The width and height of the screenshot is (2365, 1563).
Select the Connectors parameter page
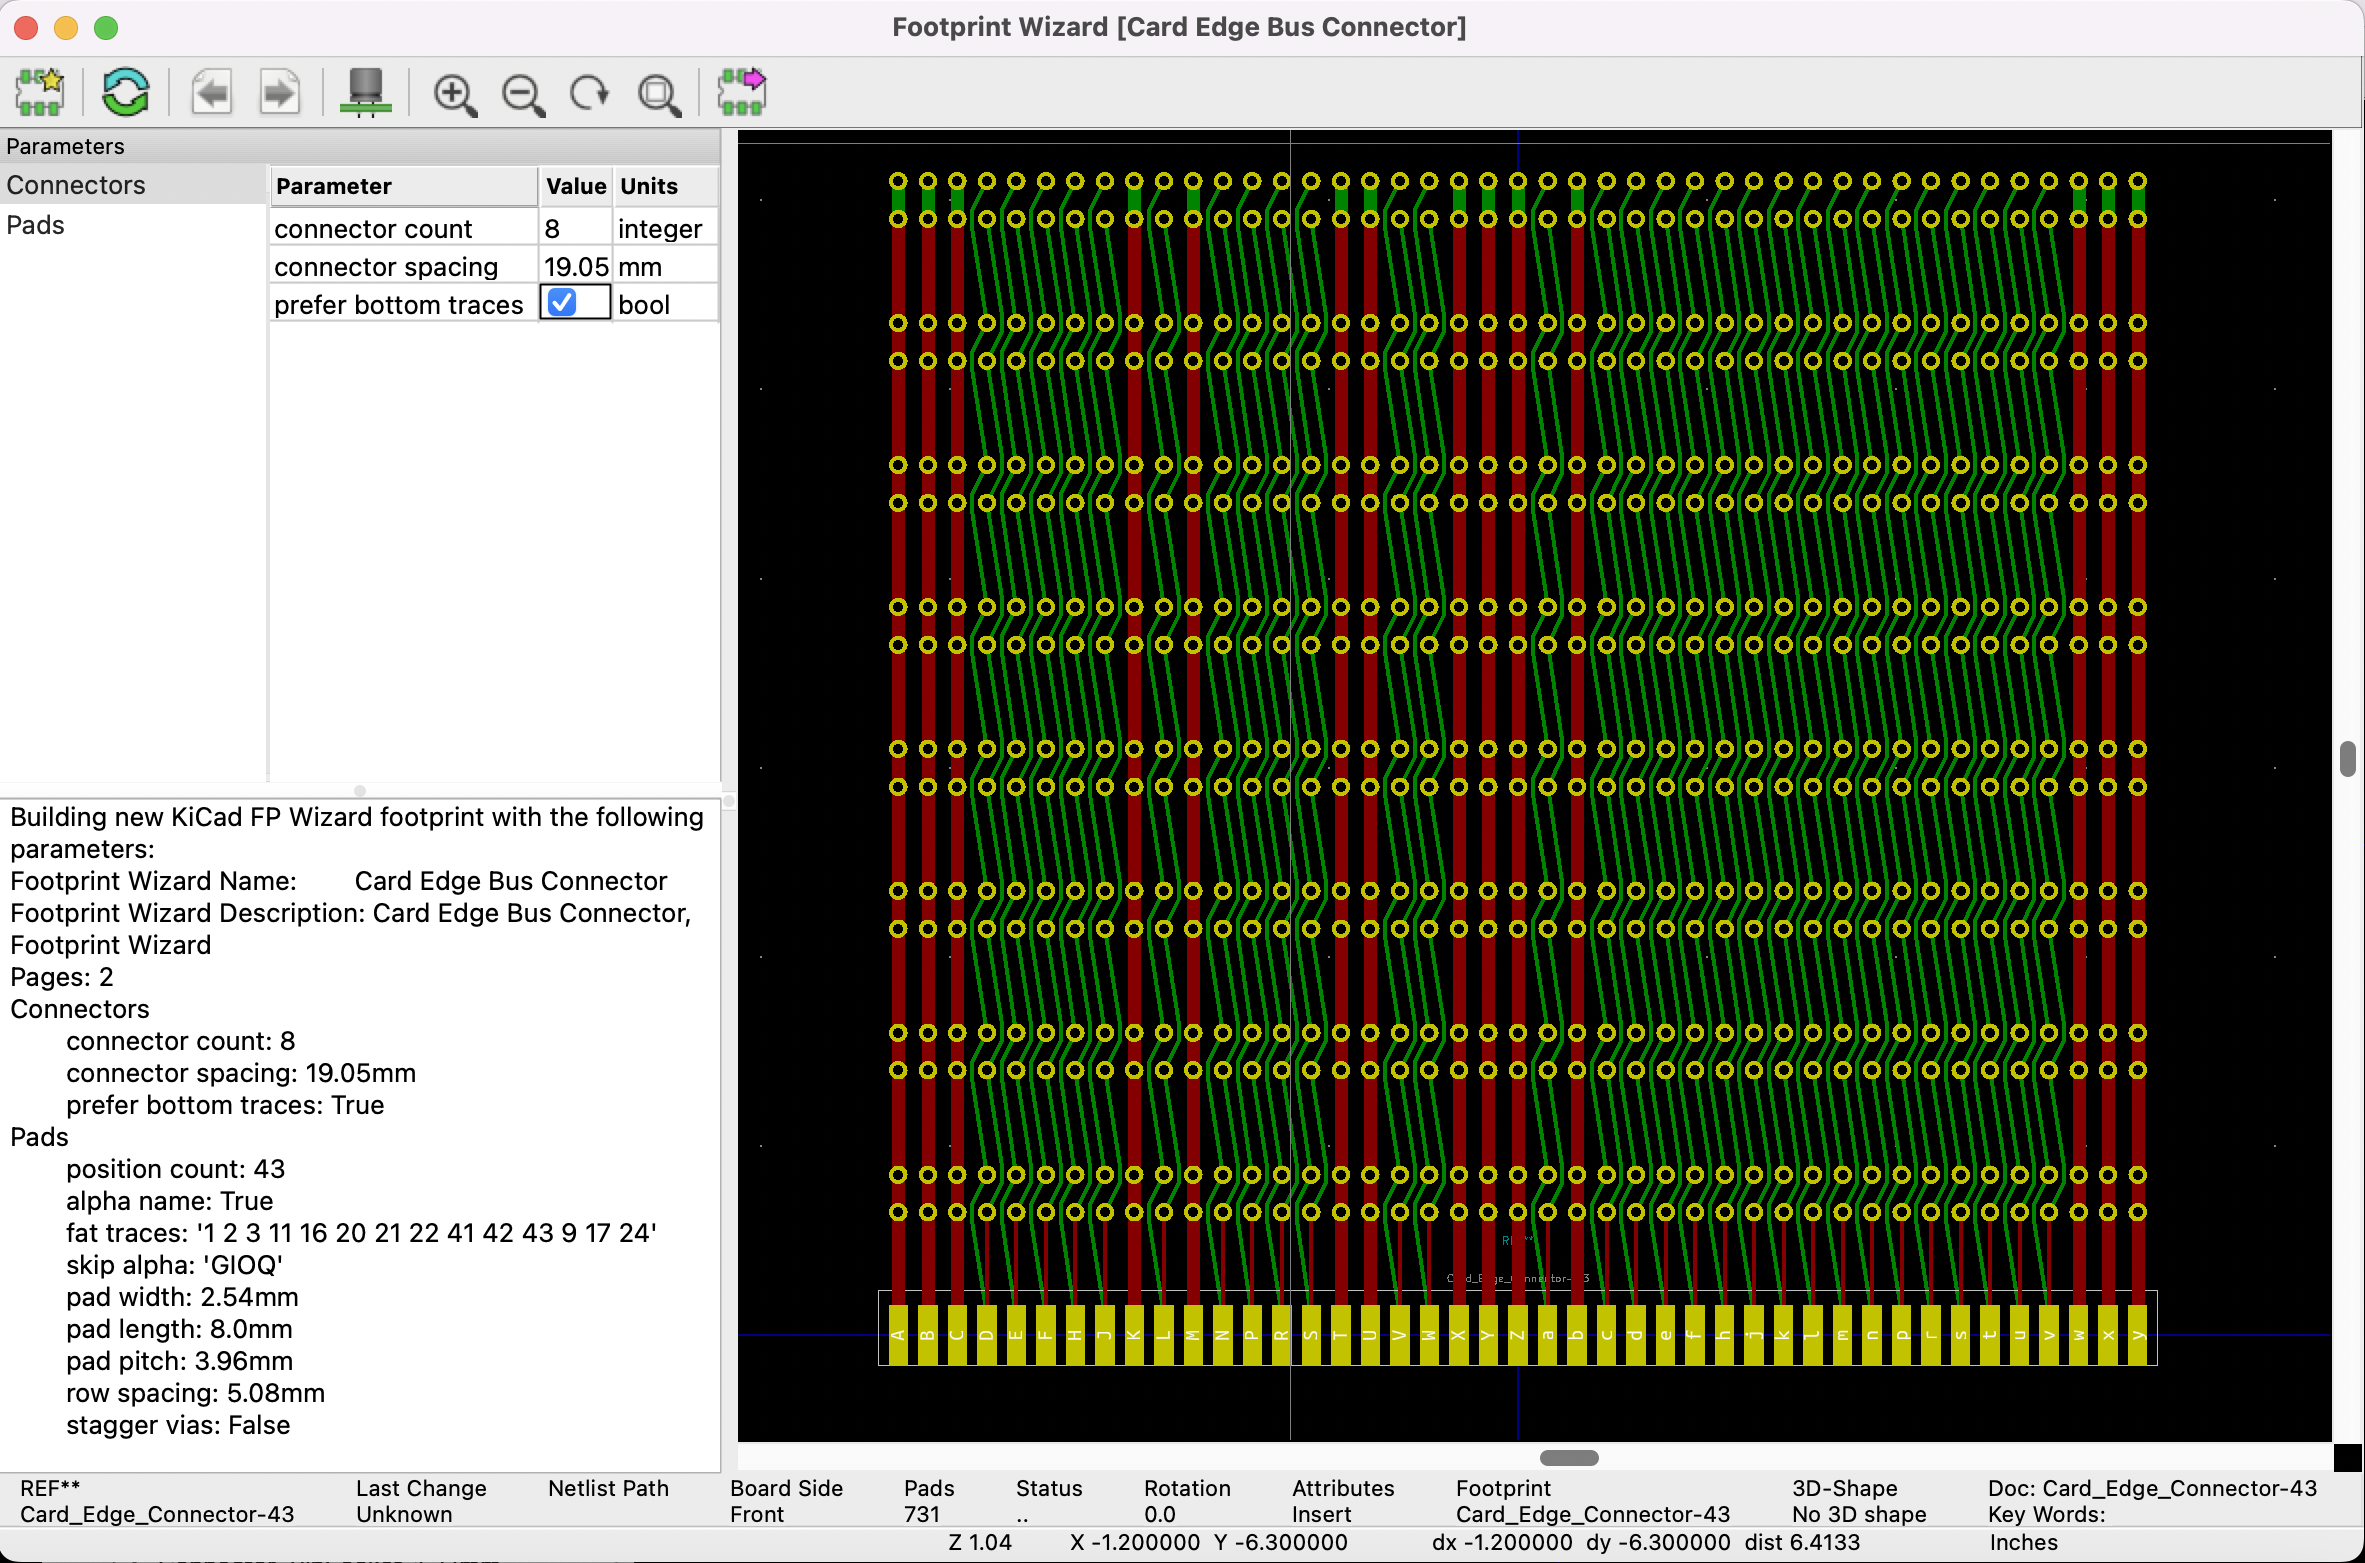(x=76, y=185)
